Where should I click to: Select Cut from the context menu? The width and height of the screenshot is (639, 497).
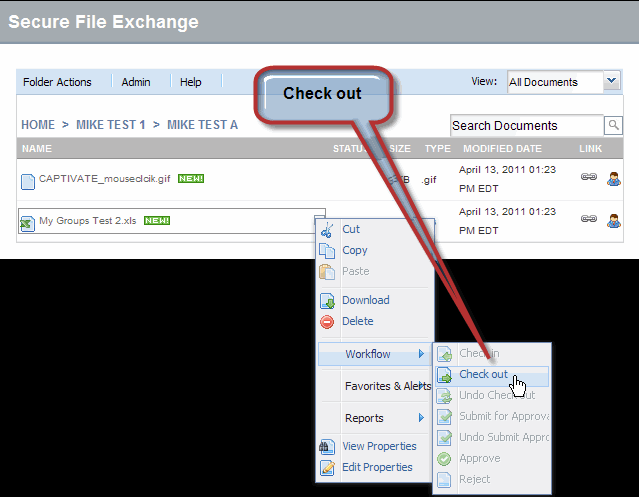(351, 229)
